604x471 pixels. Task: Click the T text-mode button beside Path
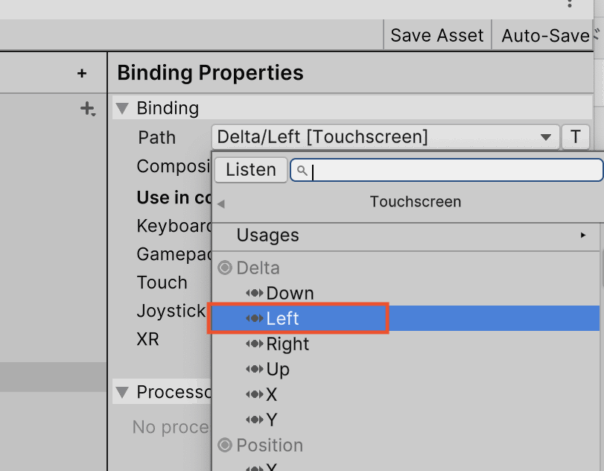[575, 137]
